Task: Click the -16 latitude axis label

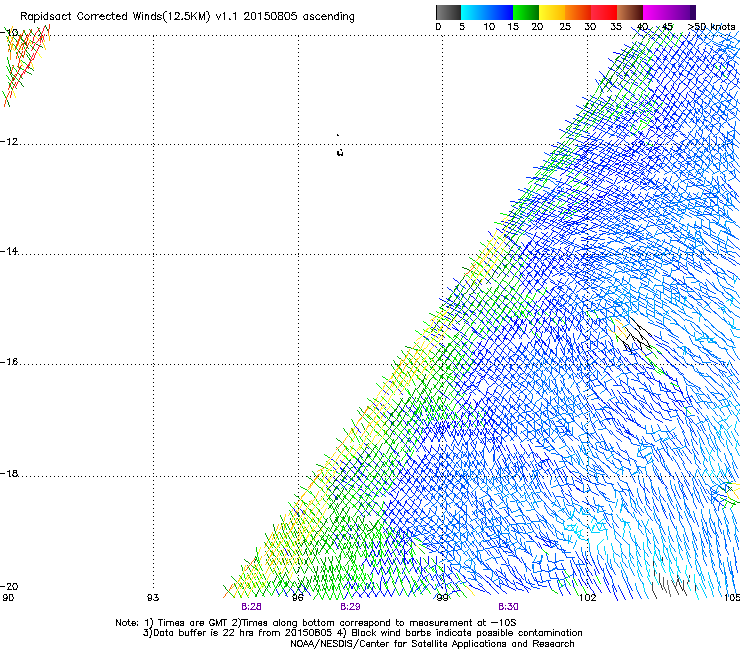Action: (x=9, y=362)
